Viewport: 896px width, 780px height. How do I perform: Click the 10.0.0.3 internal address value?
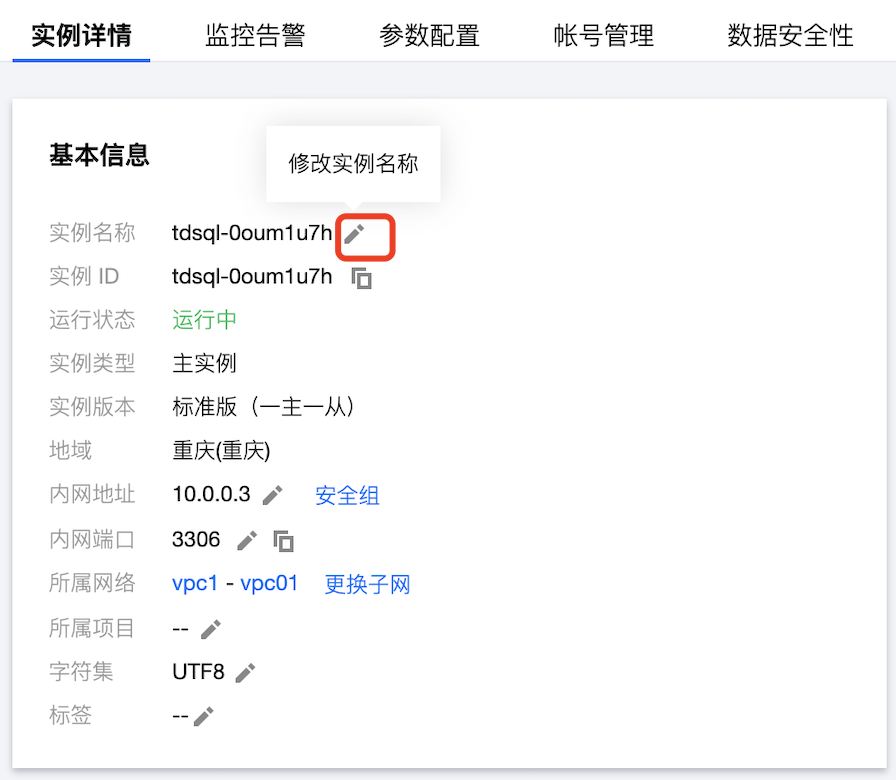(x=211, y=494)
